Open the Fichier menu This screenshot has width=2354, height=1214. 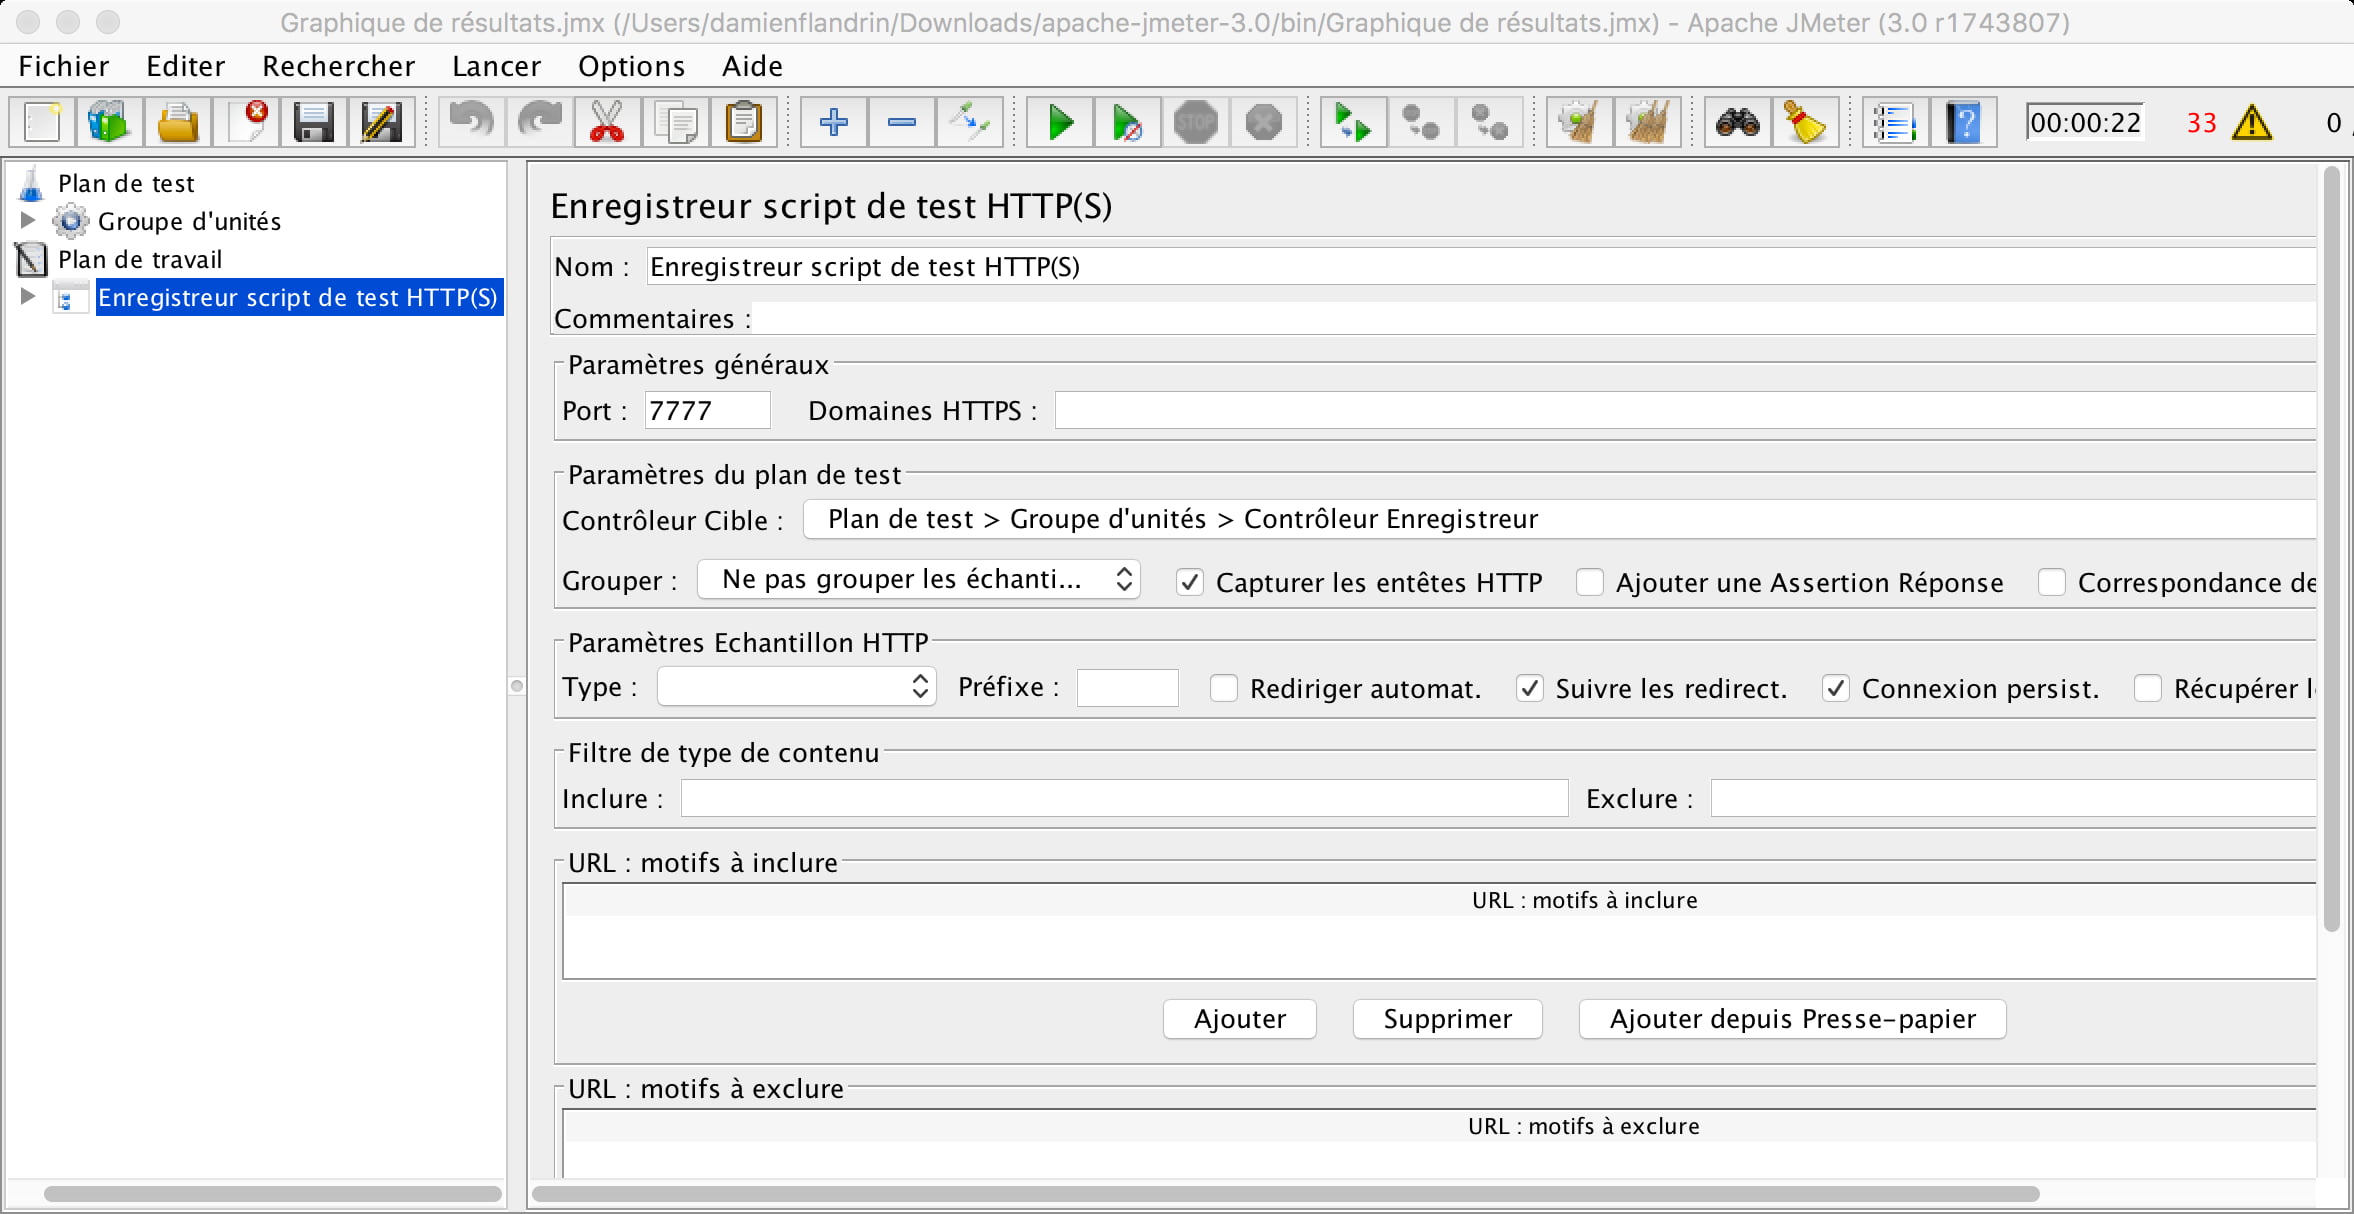[x=64, y=66]
